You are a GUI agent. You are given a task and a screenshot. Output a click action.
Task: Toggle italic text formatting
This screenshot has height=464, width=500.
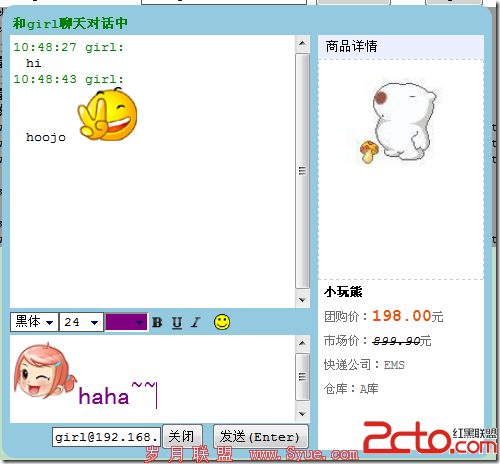[196, 322]
